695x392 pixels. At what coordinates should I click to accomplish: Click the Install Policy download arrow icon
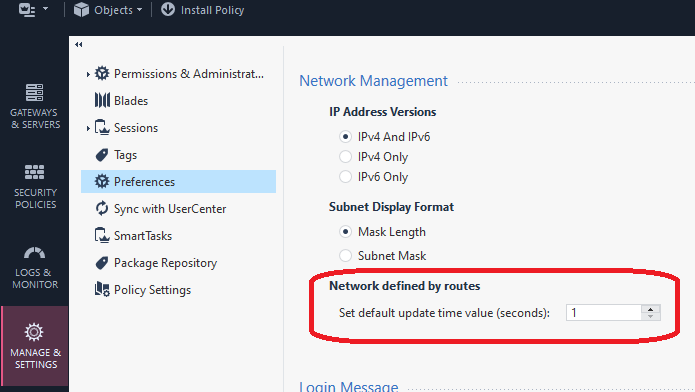point(168,9)
